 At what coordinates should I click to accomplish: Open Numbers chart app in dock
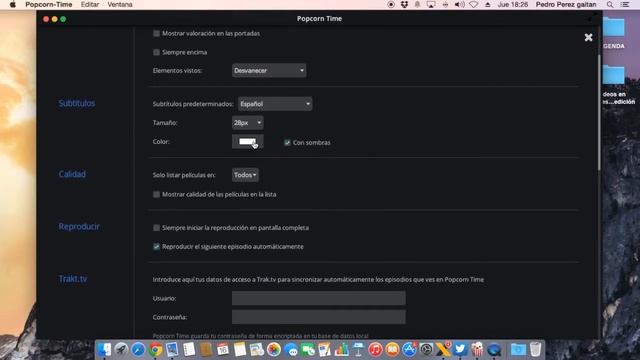point(342,350)
